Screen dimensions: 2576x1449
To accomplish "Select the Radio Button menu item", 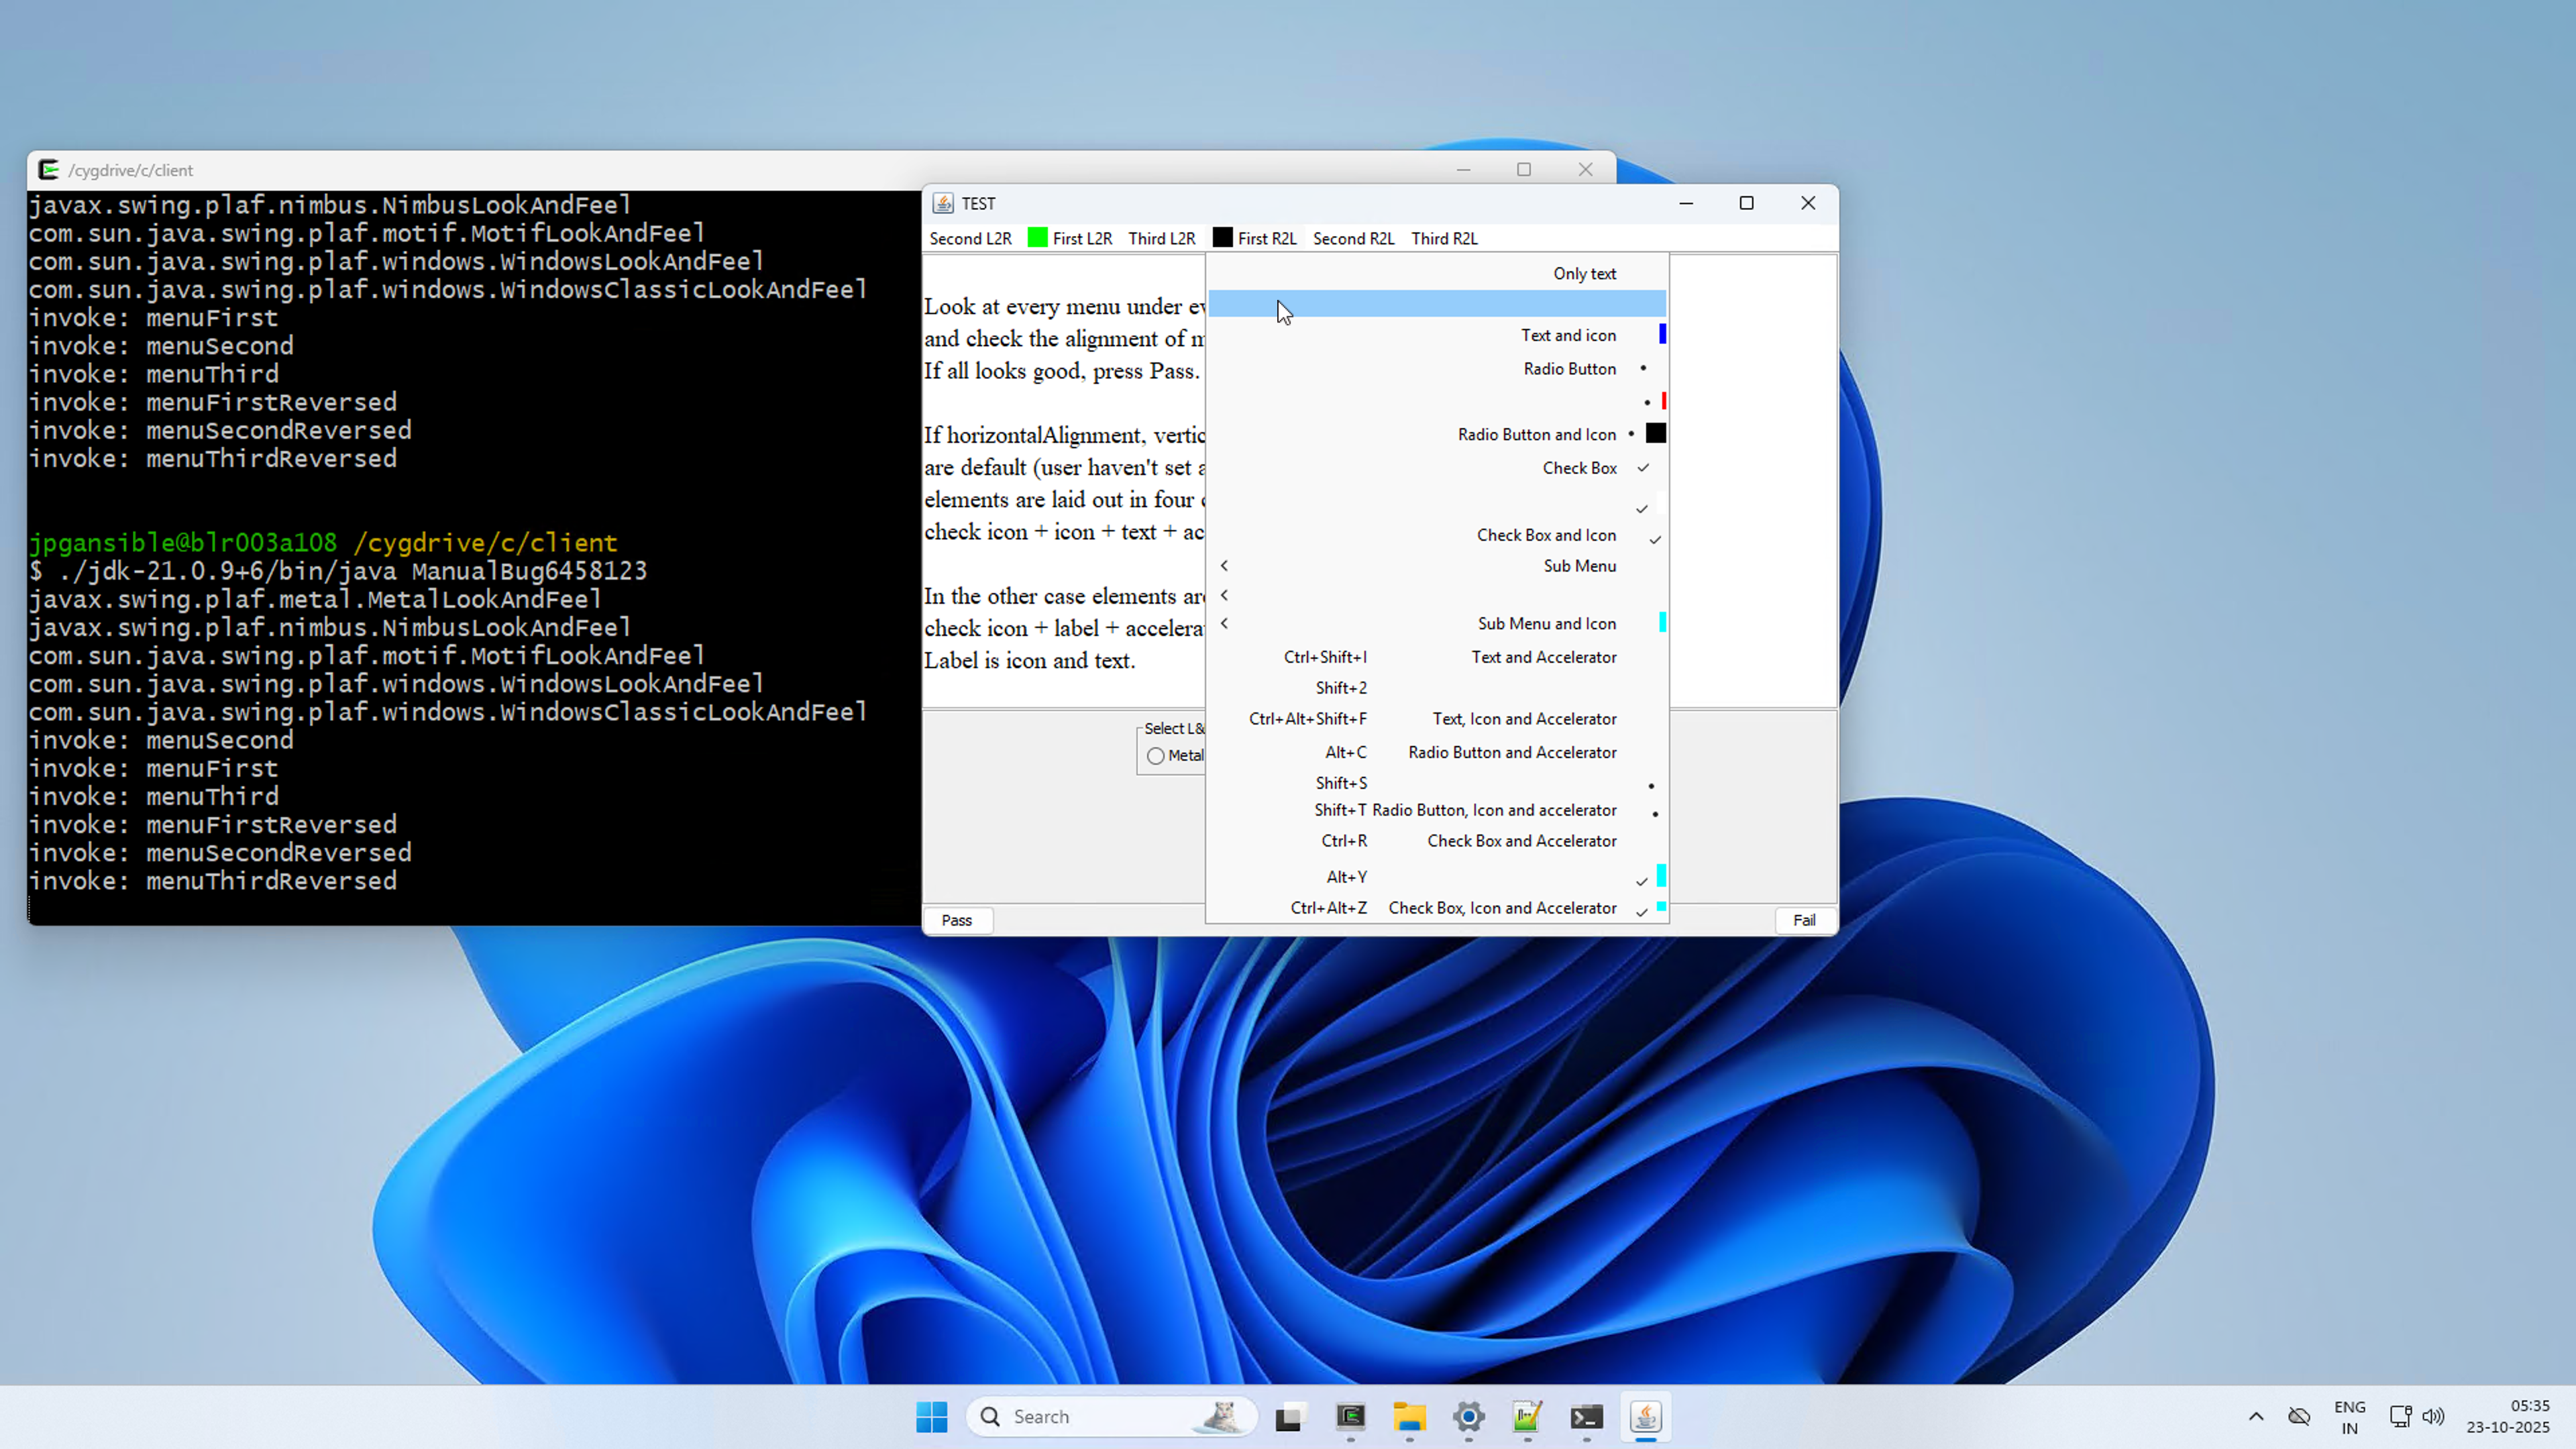I will coord(1569,369).
